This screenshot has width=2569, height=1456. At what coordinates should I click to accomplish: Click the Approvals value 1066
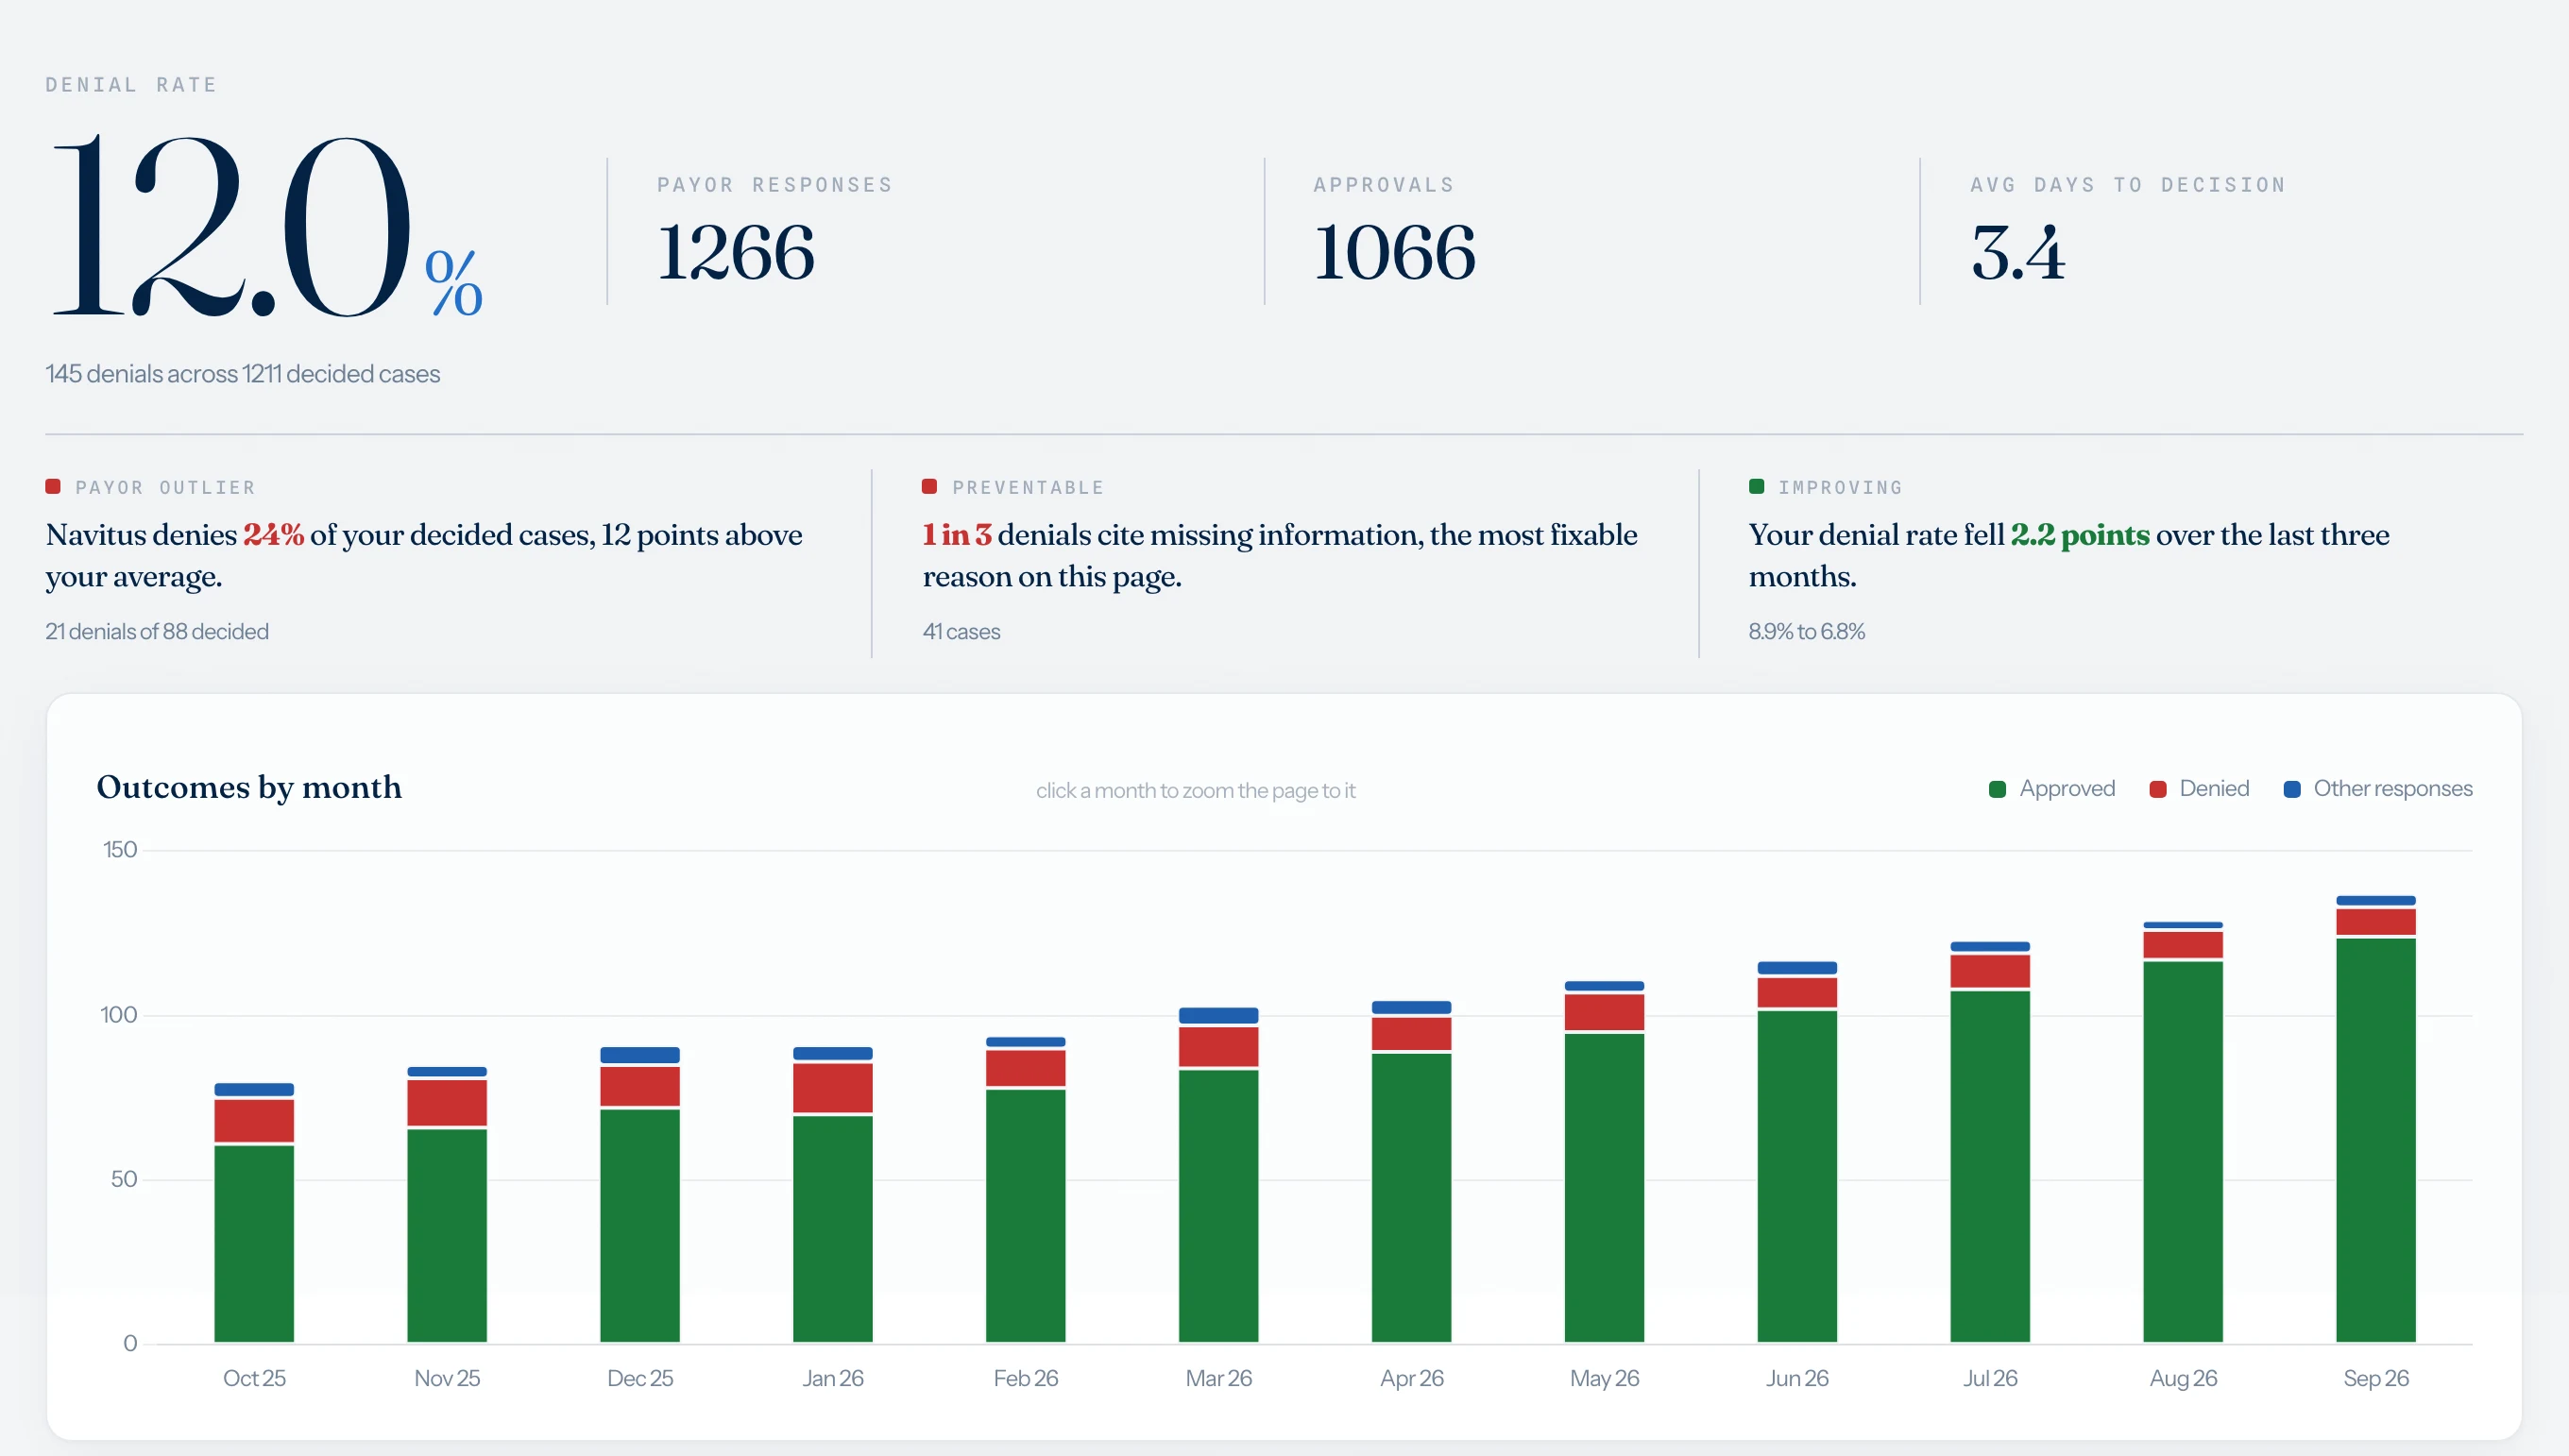point(1394,252)
